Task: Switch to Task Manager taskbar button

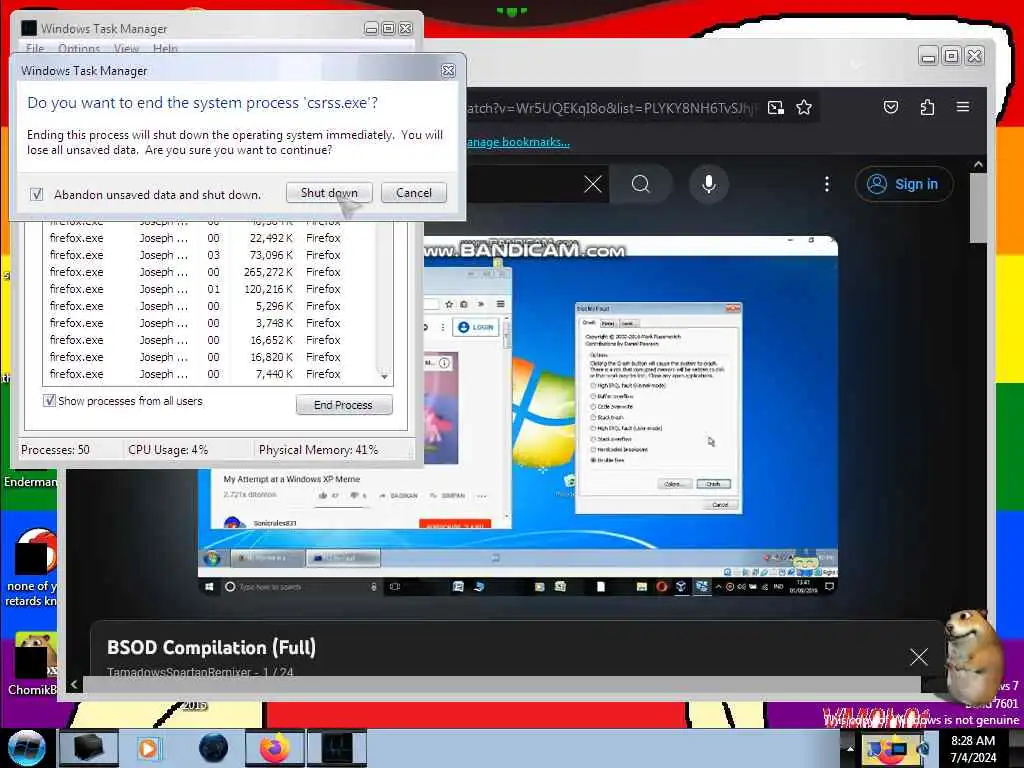Action: (337, 748)
